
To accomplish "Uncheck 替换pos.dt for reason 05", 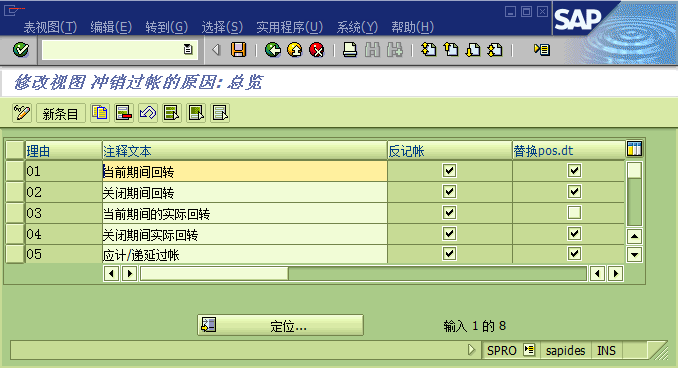I will pyautogui.click(x=574, y=253).
